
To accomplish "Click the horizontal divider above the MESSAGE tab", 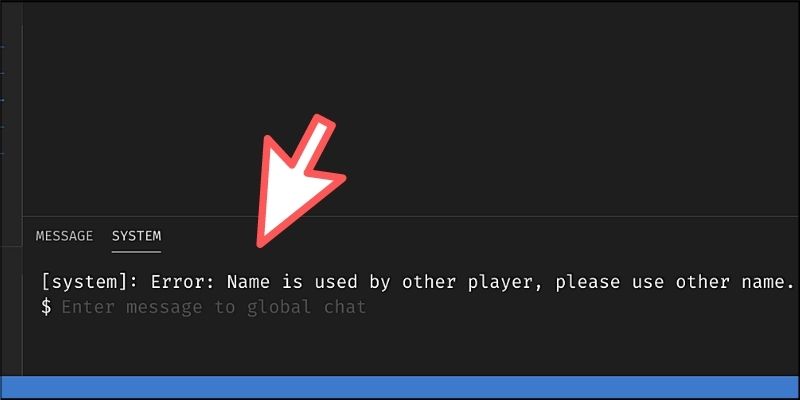I will pyautogui.click(x=411, y=216).
